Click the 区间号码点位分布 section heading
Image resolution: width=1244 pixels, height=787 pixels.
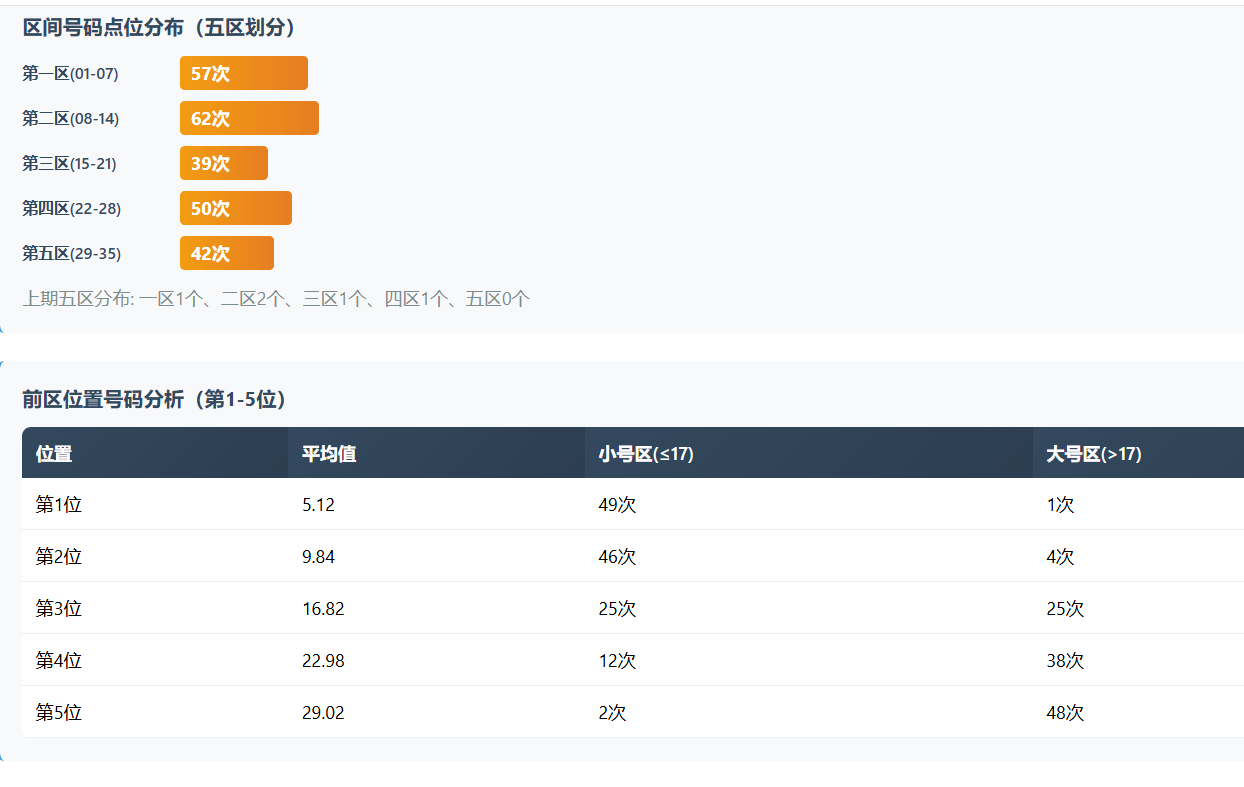coord(159,28)
